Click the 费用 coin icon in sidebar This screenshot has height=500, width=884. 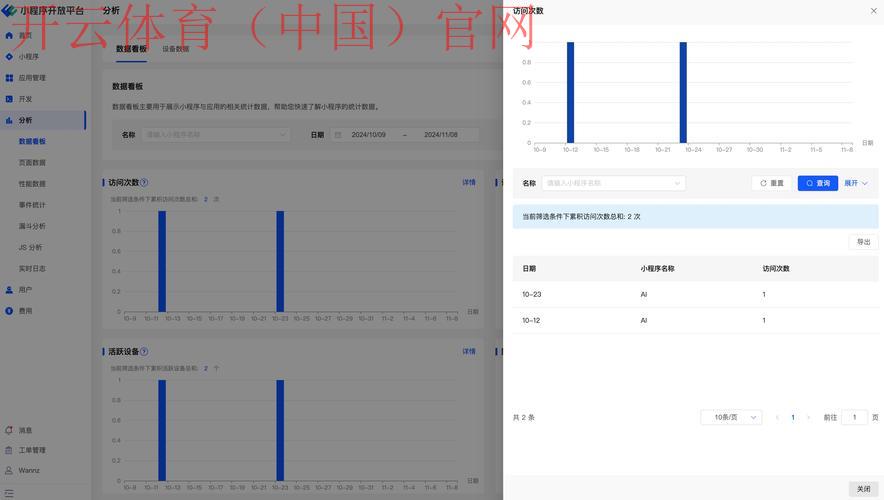click(9, 311)
